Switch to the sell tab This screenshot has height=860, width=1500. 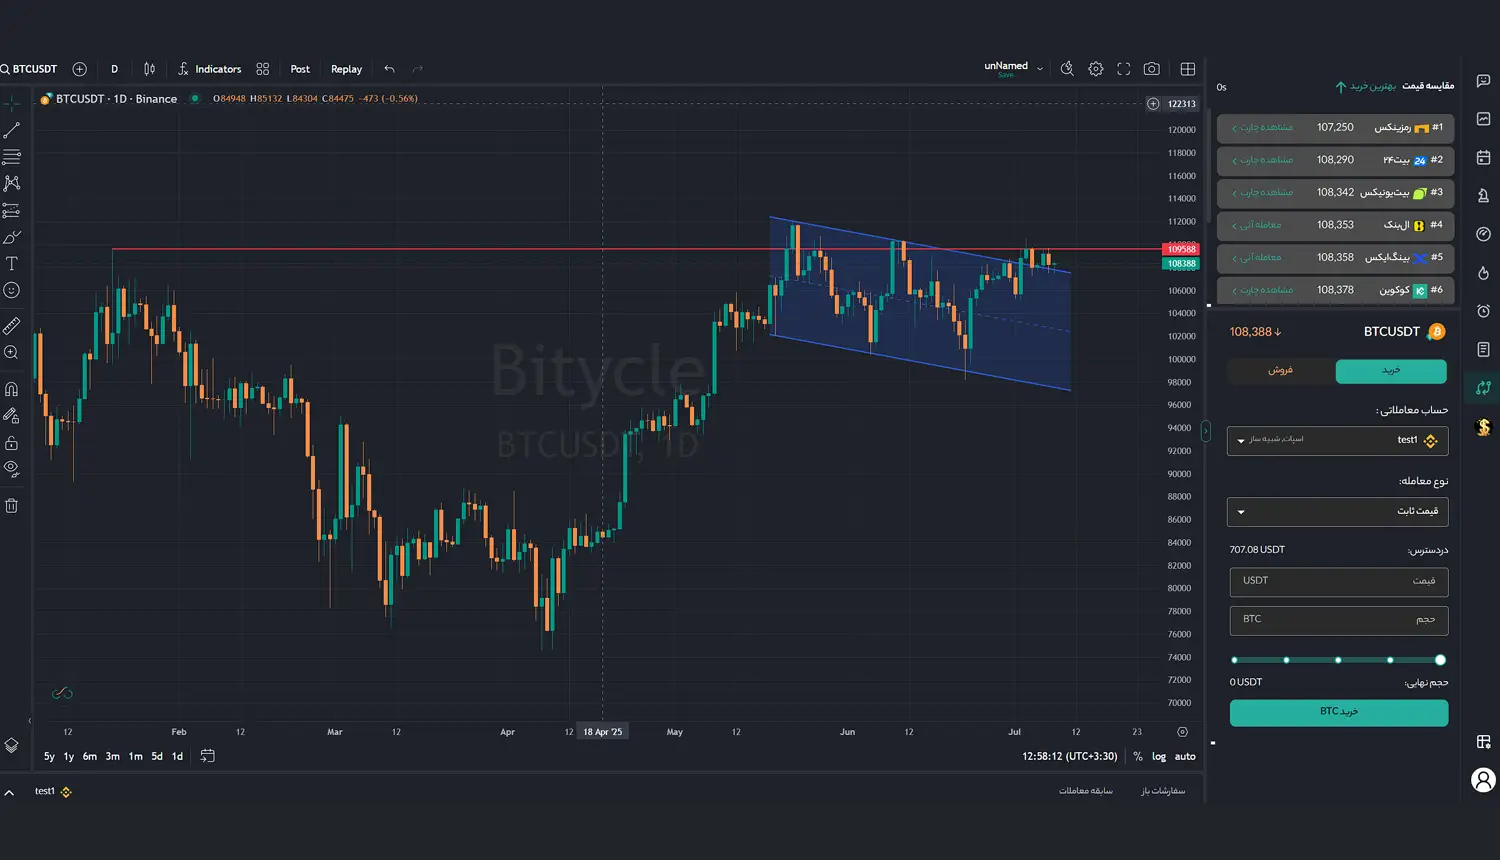click(1281, 370)
